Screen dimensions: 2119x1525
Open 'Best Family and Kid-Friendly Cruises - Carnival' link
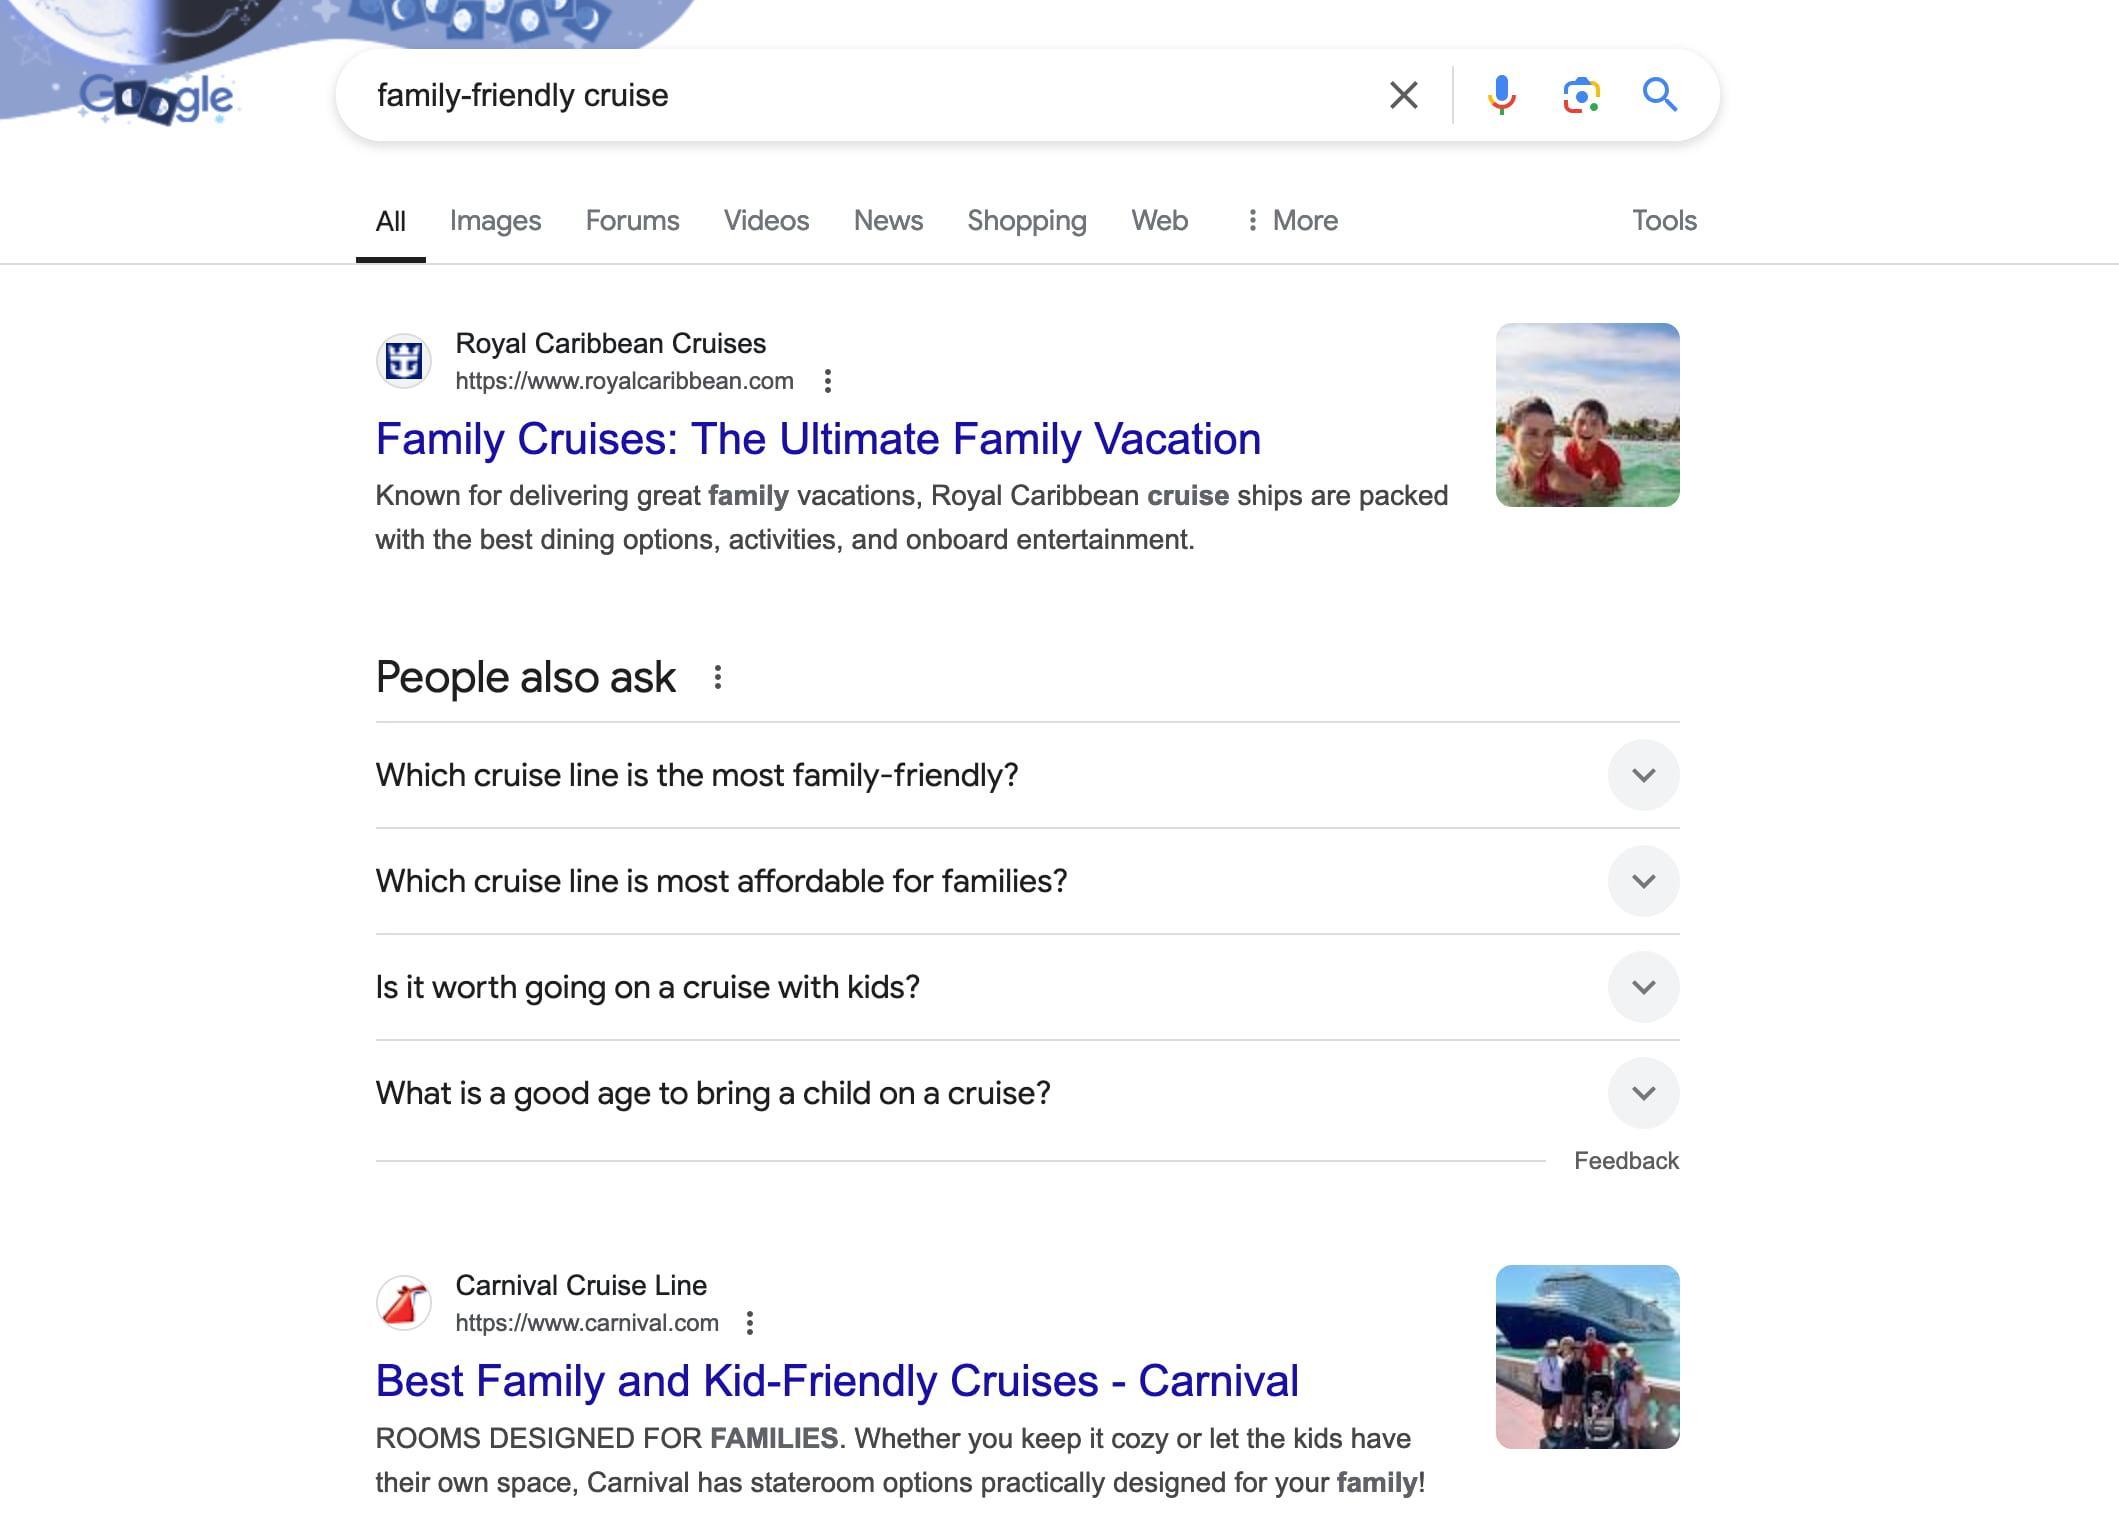pyautogui.click(x=837, y=1381)
